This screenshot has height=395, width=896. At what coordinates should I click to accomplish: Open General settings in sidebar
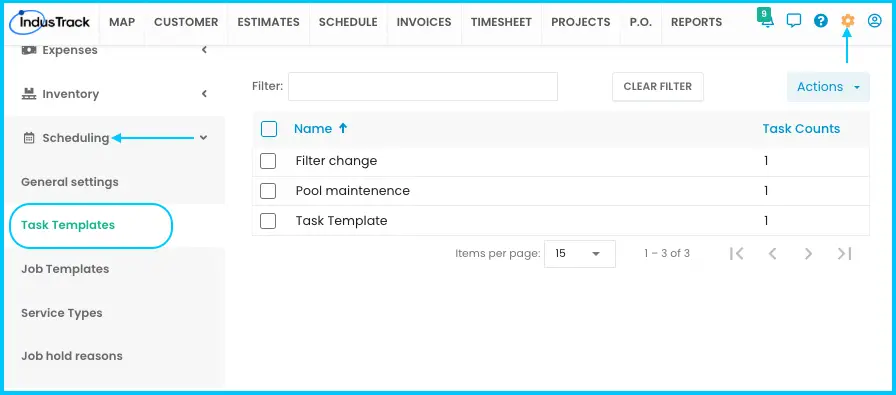[x=70, y=182]
